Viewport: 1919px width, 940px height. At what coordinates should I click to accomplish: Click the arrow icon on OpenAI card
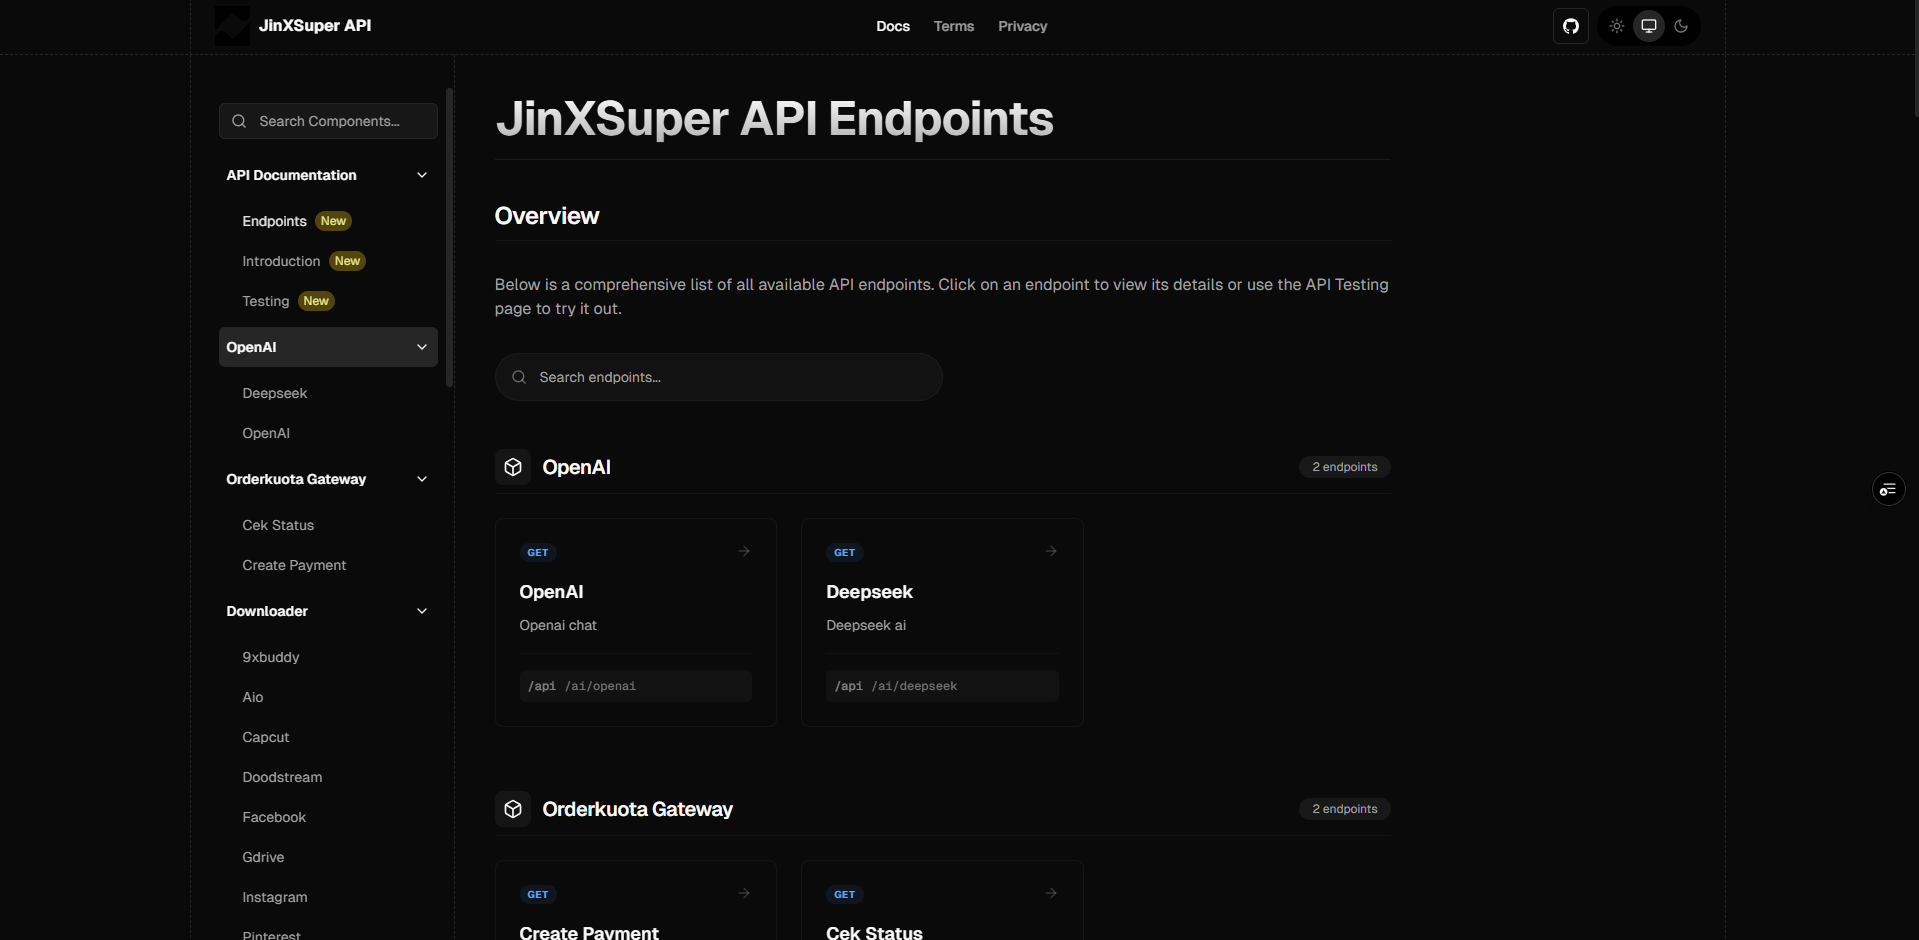click(x=744, y=551)
